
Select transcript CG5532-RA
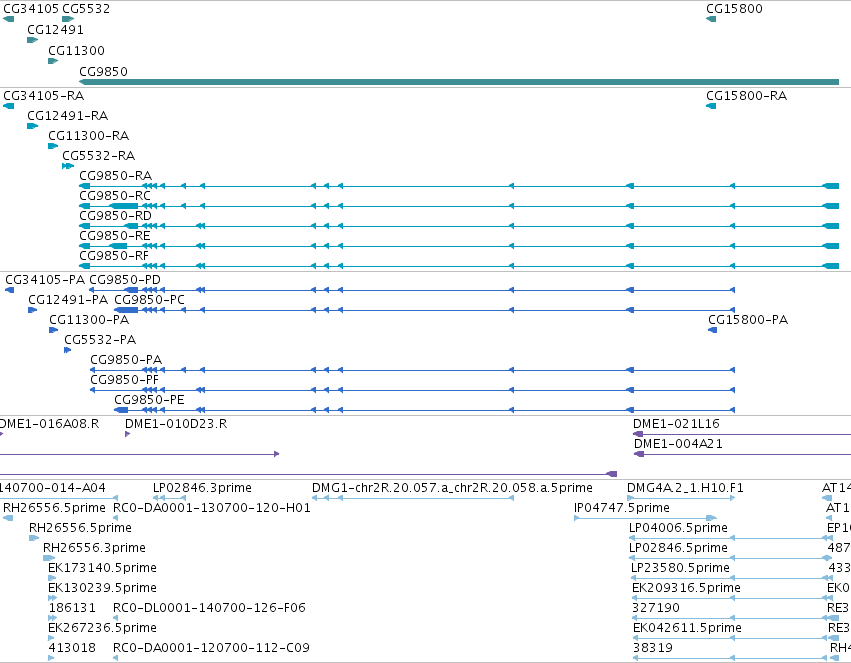(x=99, y=156)
